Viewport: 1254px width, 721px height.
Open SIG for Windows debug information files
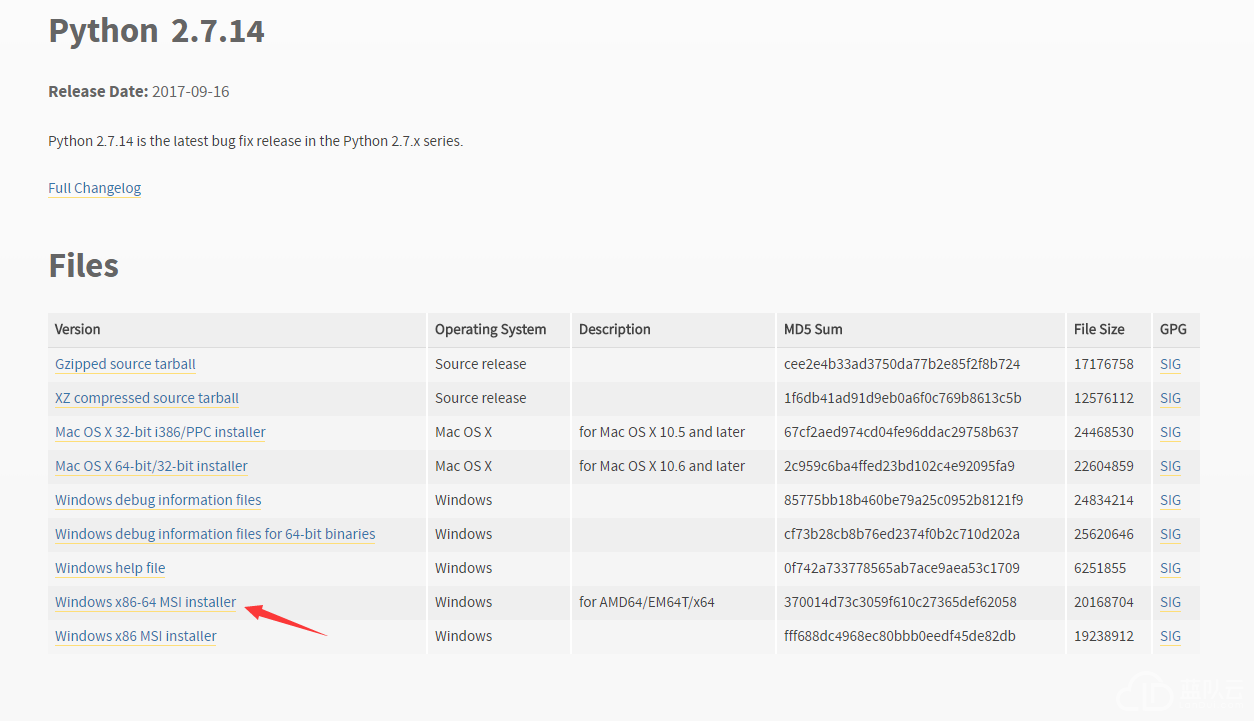1170,500
